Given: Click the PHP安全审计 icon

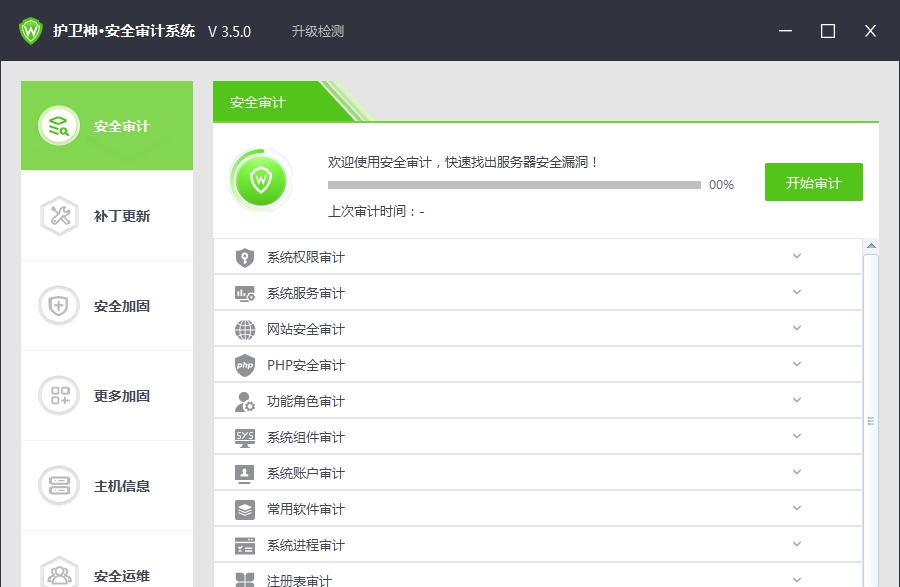Looking at the screenshot, I should pyautogui.click(x=243, y=365).
